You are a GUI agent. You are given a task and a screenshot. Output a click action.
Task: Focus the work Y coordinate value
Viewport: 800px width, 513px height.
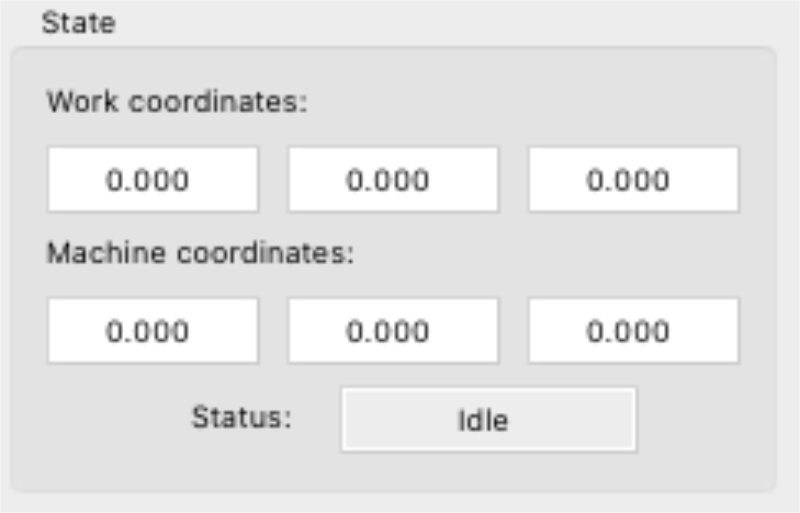point(393,180)
